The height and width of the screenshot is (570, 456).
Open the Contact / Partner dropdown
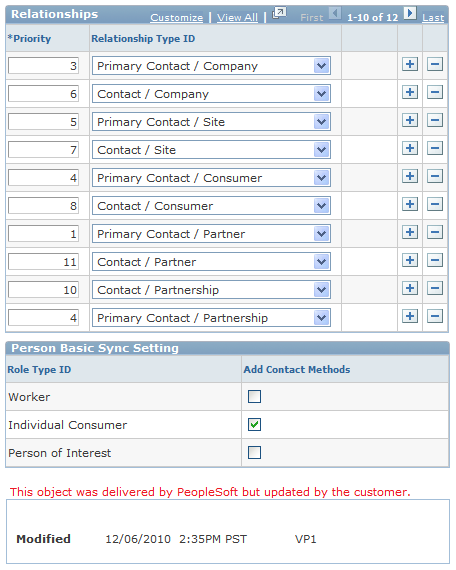tap(211, 262)
